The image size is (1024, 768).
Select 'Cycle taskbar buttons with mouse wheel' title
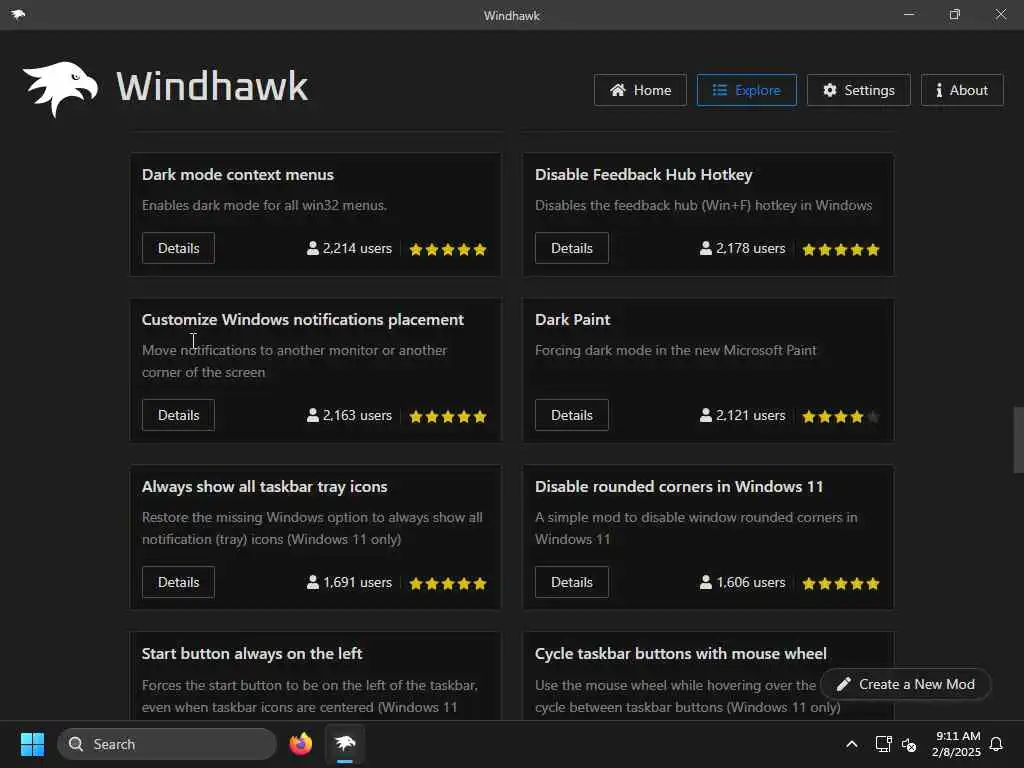tap(680, 654)
